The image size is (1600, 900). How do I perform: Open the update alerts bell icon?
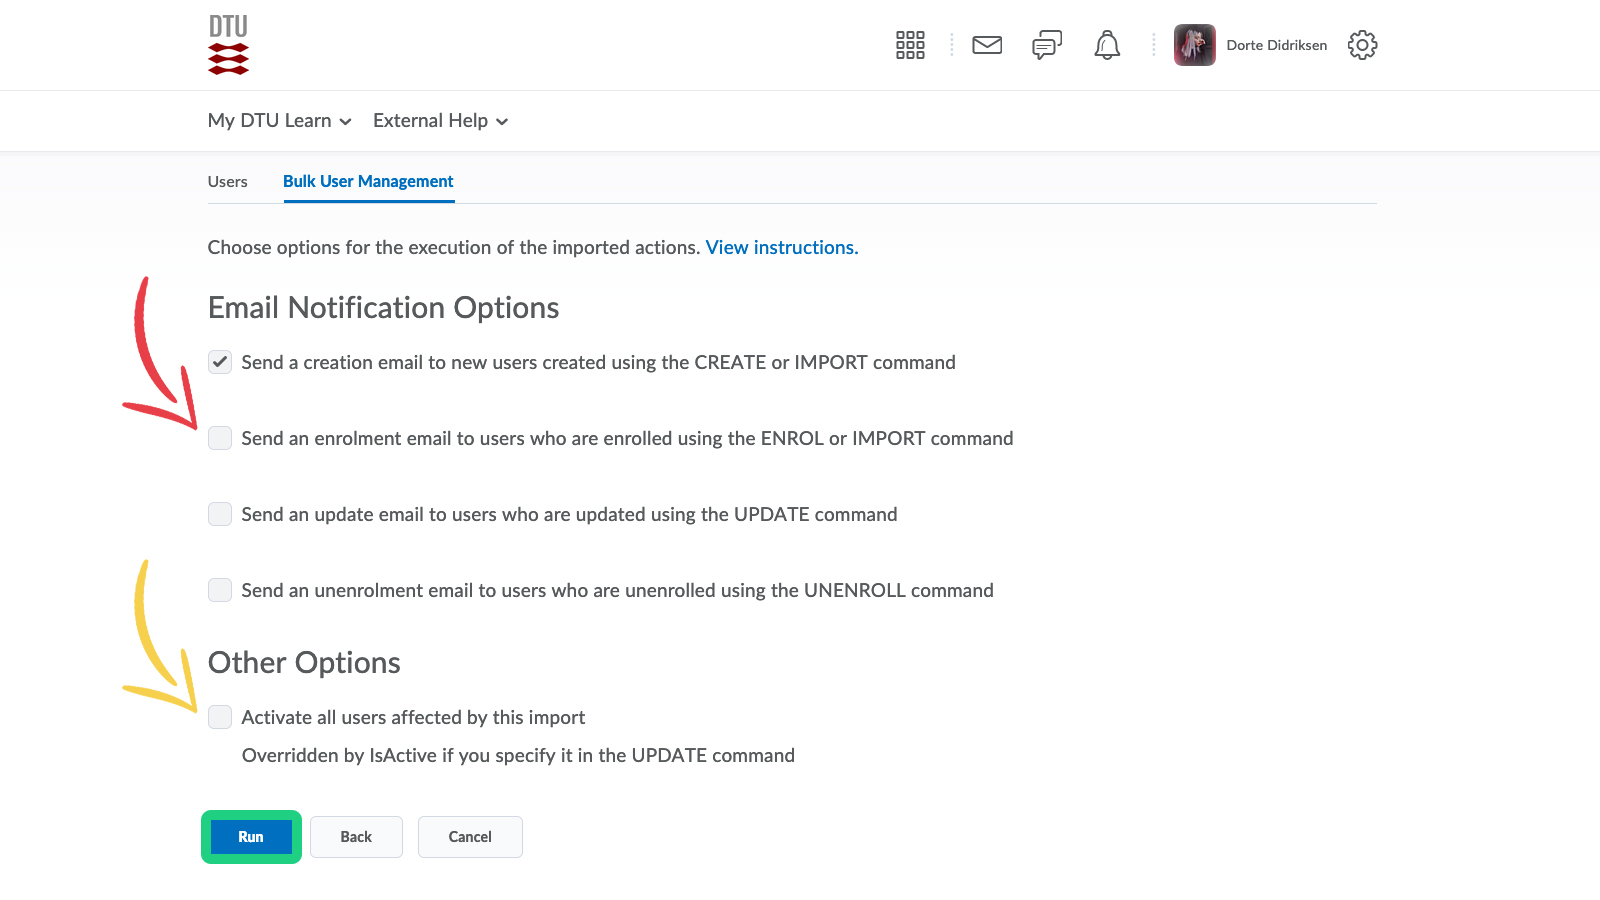pyautogui.click(x=1107, y=45)
